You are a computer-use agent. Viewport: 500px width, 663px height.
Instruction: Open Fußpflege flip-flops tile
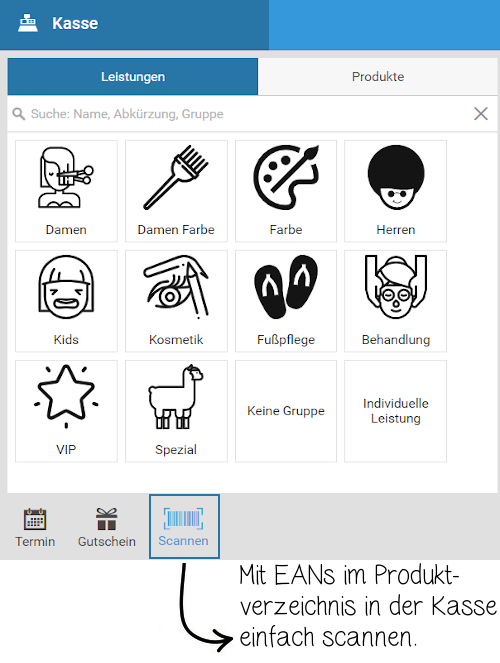pos(286,301)
